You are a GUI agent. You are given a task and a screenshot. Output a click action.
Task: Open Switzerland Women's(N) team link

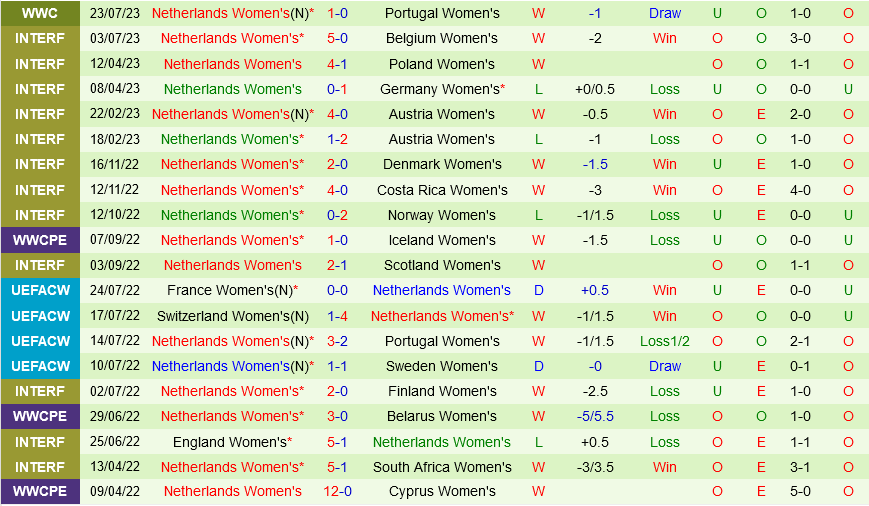tap(232, 316)
